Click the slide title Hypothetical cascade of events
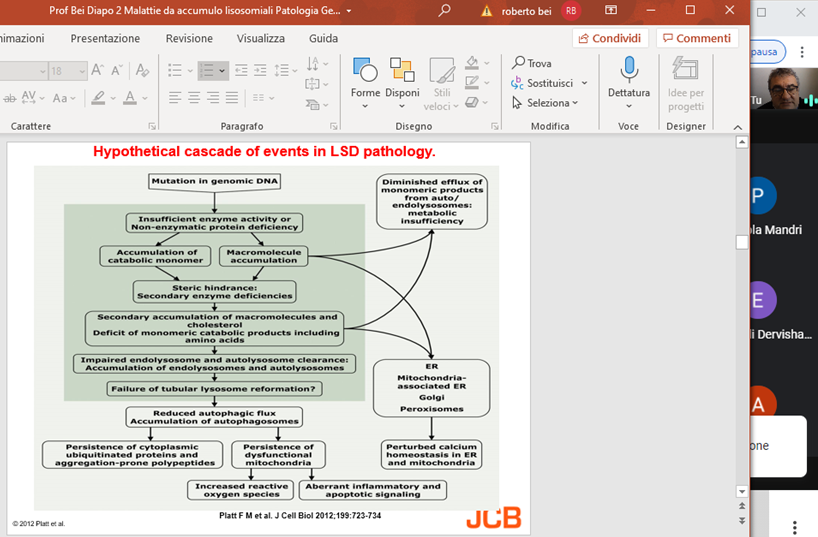818x537 pixels. [264, 151]
